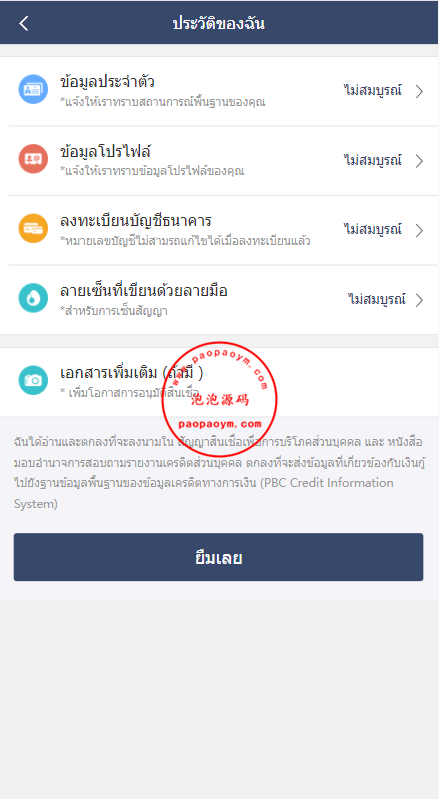
Task: Open the ข้อมูลโปรไฟล์ section title
Action: coord(105,151)
